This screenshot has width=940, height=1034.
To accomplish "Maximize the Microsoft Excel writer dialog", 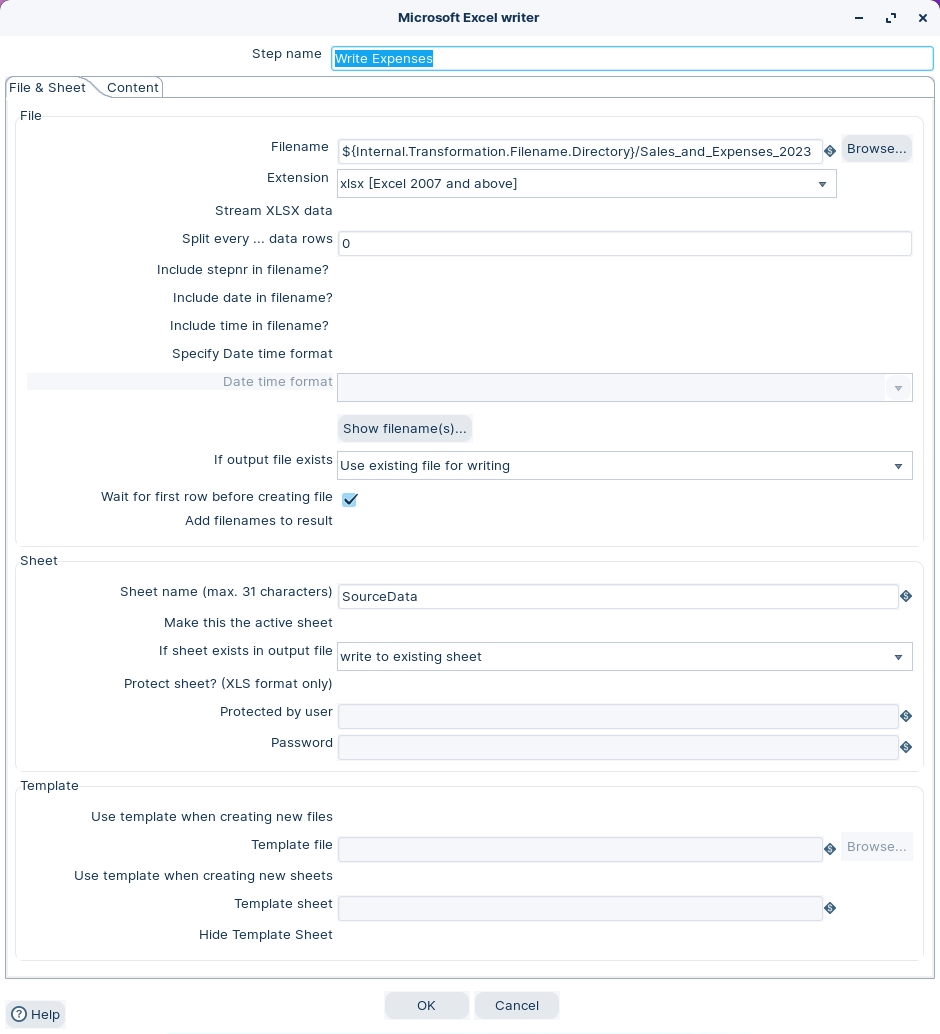I will point(890,18).
